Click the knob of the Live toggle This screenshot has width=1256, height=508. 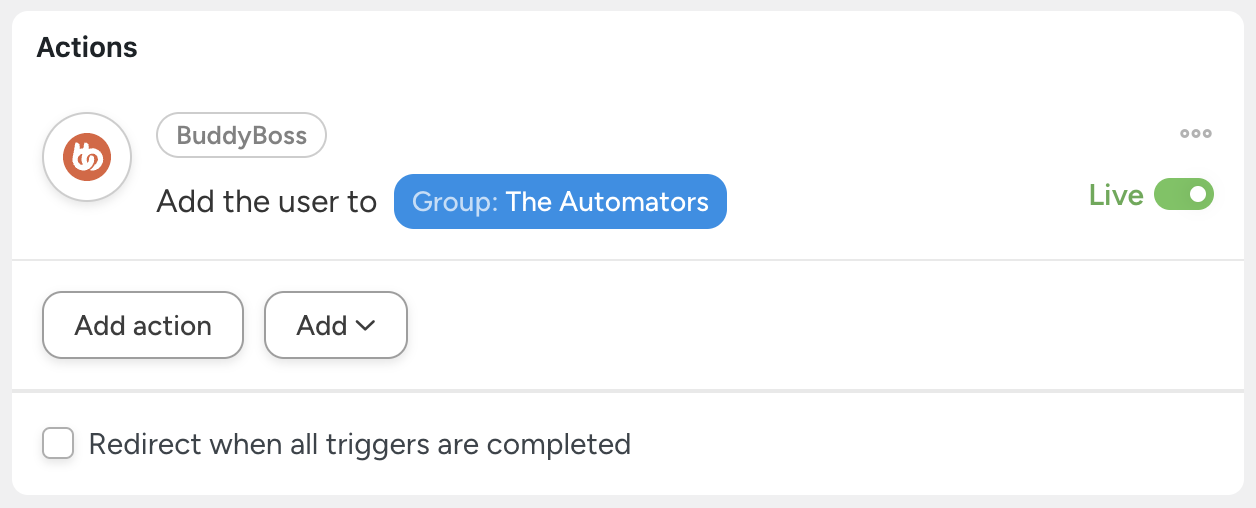coord(1198,194)
